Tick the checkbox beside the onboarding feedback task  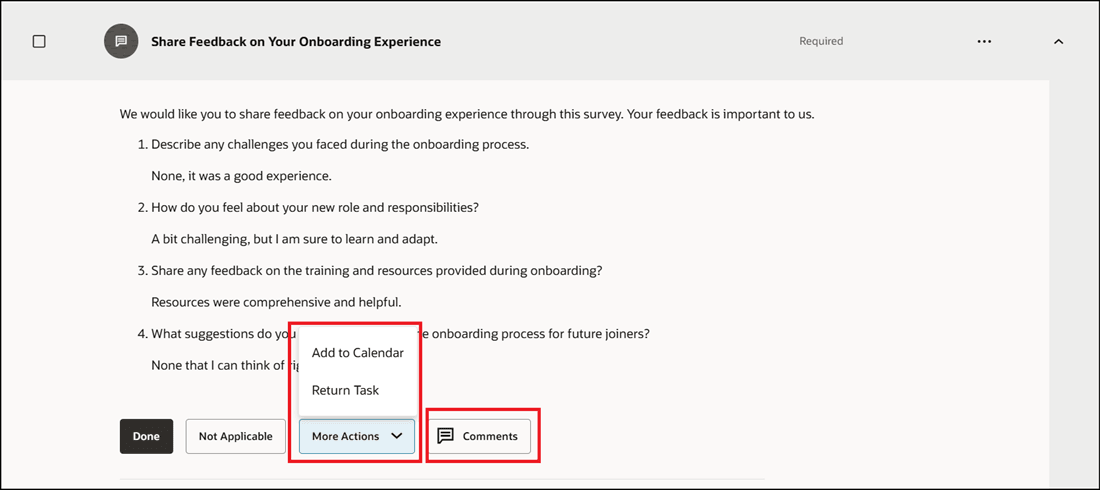click(x=39, y=41)
